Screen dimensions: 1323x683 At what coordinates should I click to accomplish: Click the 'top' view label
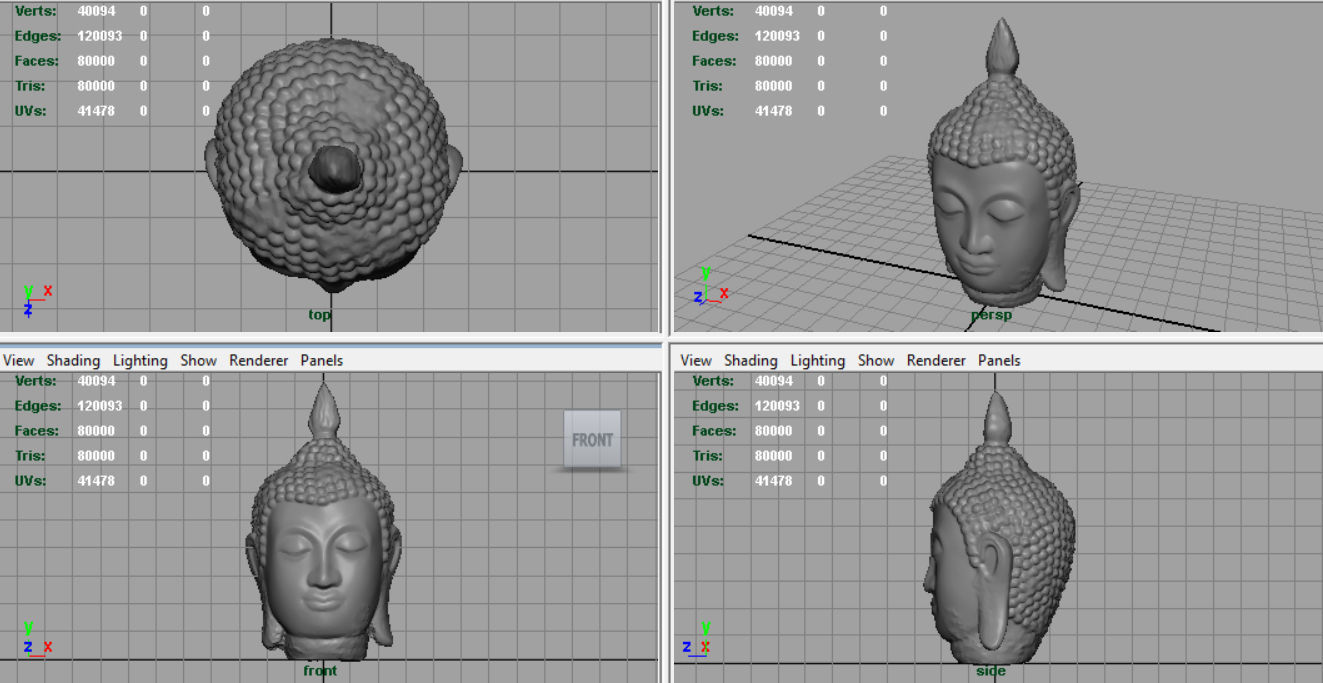tap(319, 314)
